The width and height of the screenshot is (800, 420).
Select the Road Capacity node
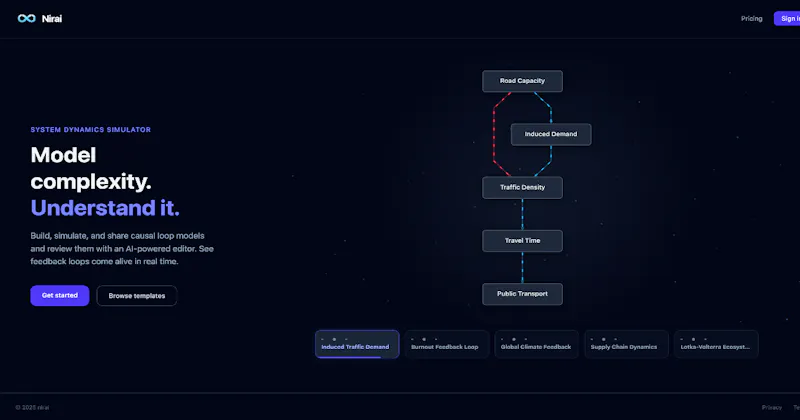point(522,81)
